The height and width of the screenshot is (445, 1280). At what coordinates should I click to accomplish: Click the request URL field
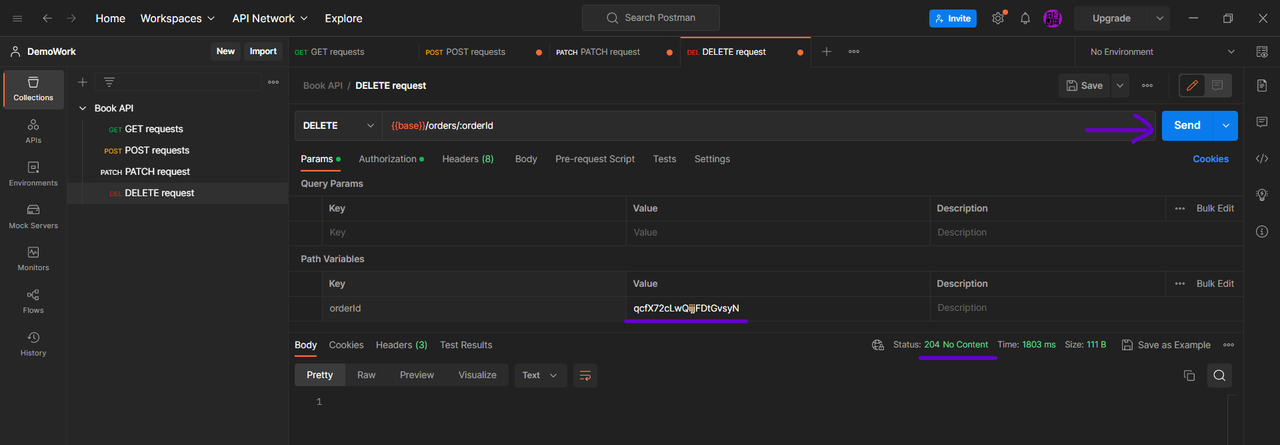coord(768,126)
